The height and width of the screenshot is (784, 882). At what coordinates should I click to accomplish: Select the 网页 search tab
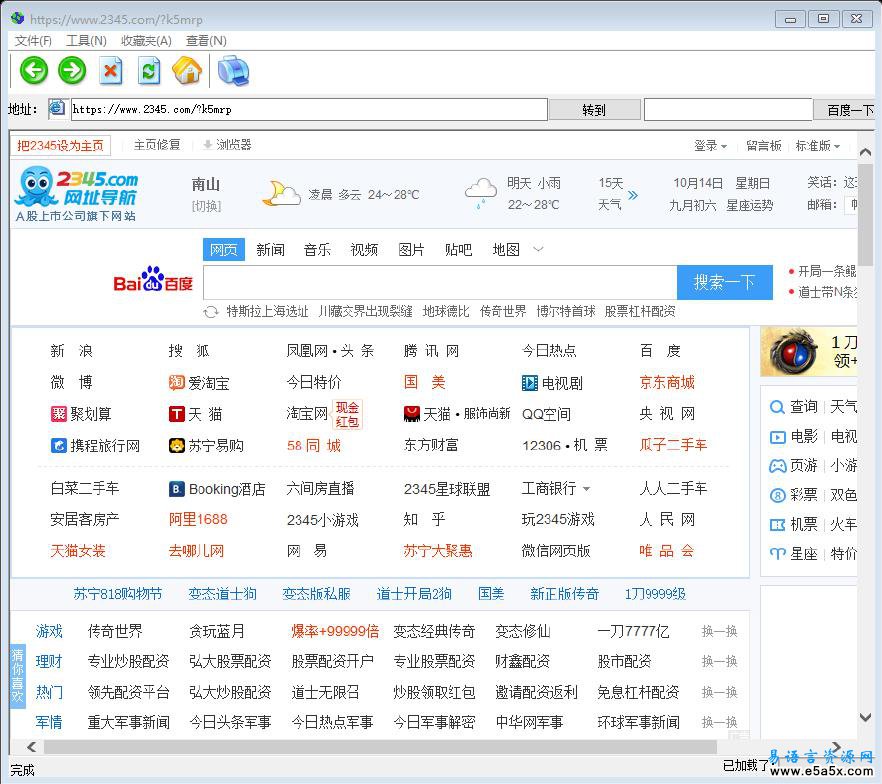point(223,250)
